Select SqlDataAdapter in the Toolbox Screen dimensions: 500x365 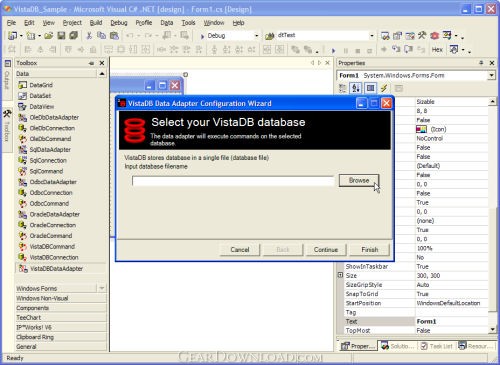pos(50,150)
